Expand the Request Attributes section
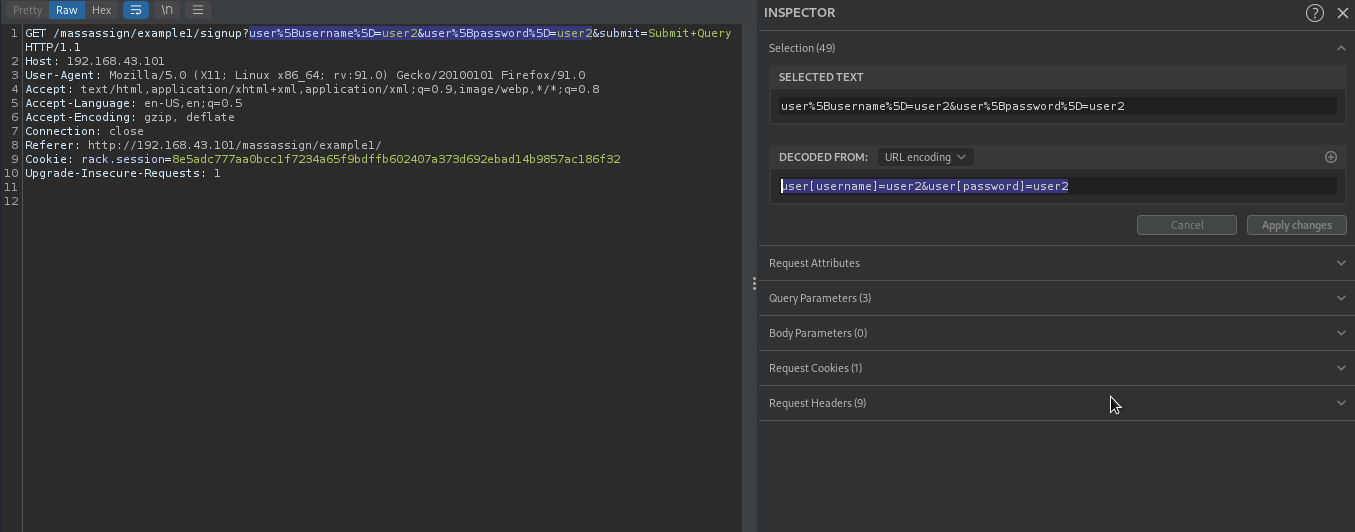This screenshot has width=1355, height=532. coord(1056,263)
